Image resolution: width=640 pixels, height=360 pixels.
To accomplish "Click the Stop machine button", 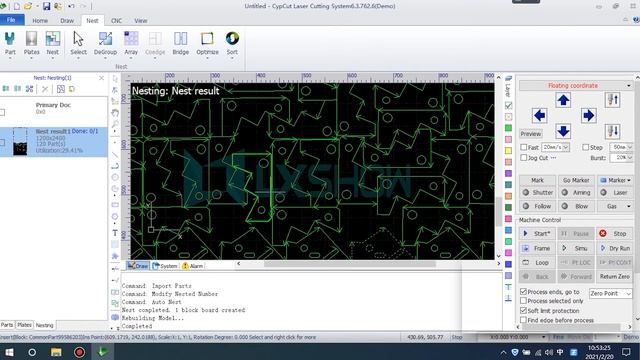I will pyautogui.click(x=615, y=233).
